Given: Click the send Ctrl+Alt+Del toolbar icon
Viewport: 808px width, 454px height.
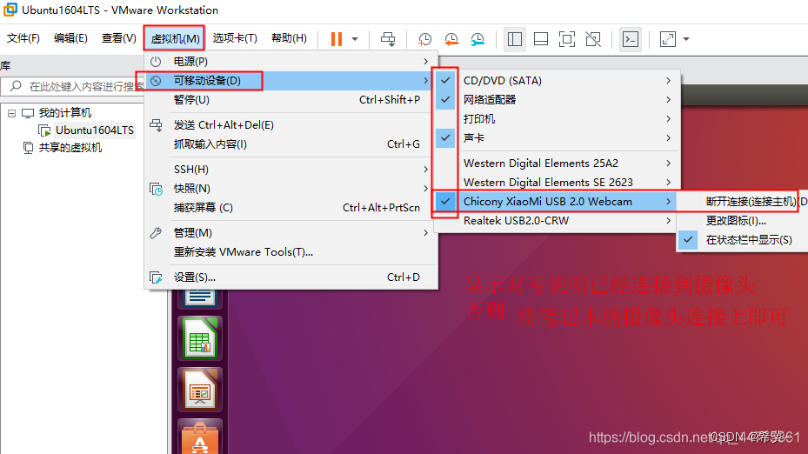Looking at the screenshot, I should pyautogui.click(x=388, y=39).
